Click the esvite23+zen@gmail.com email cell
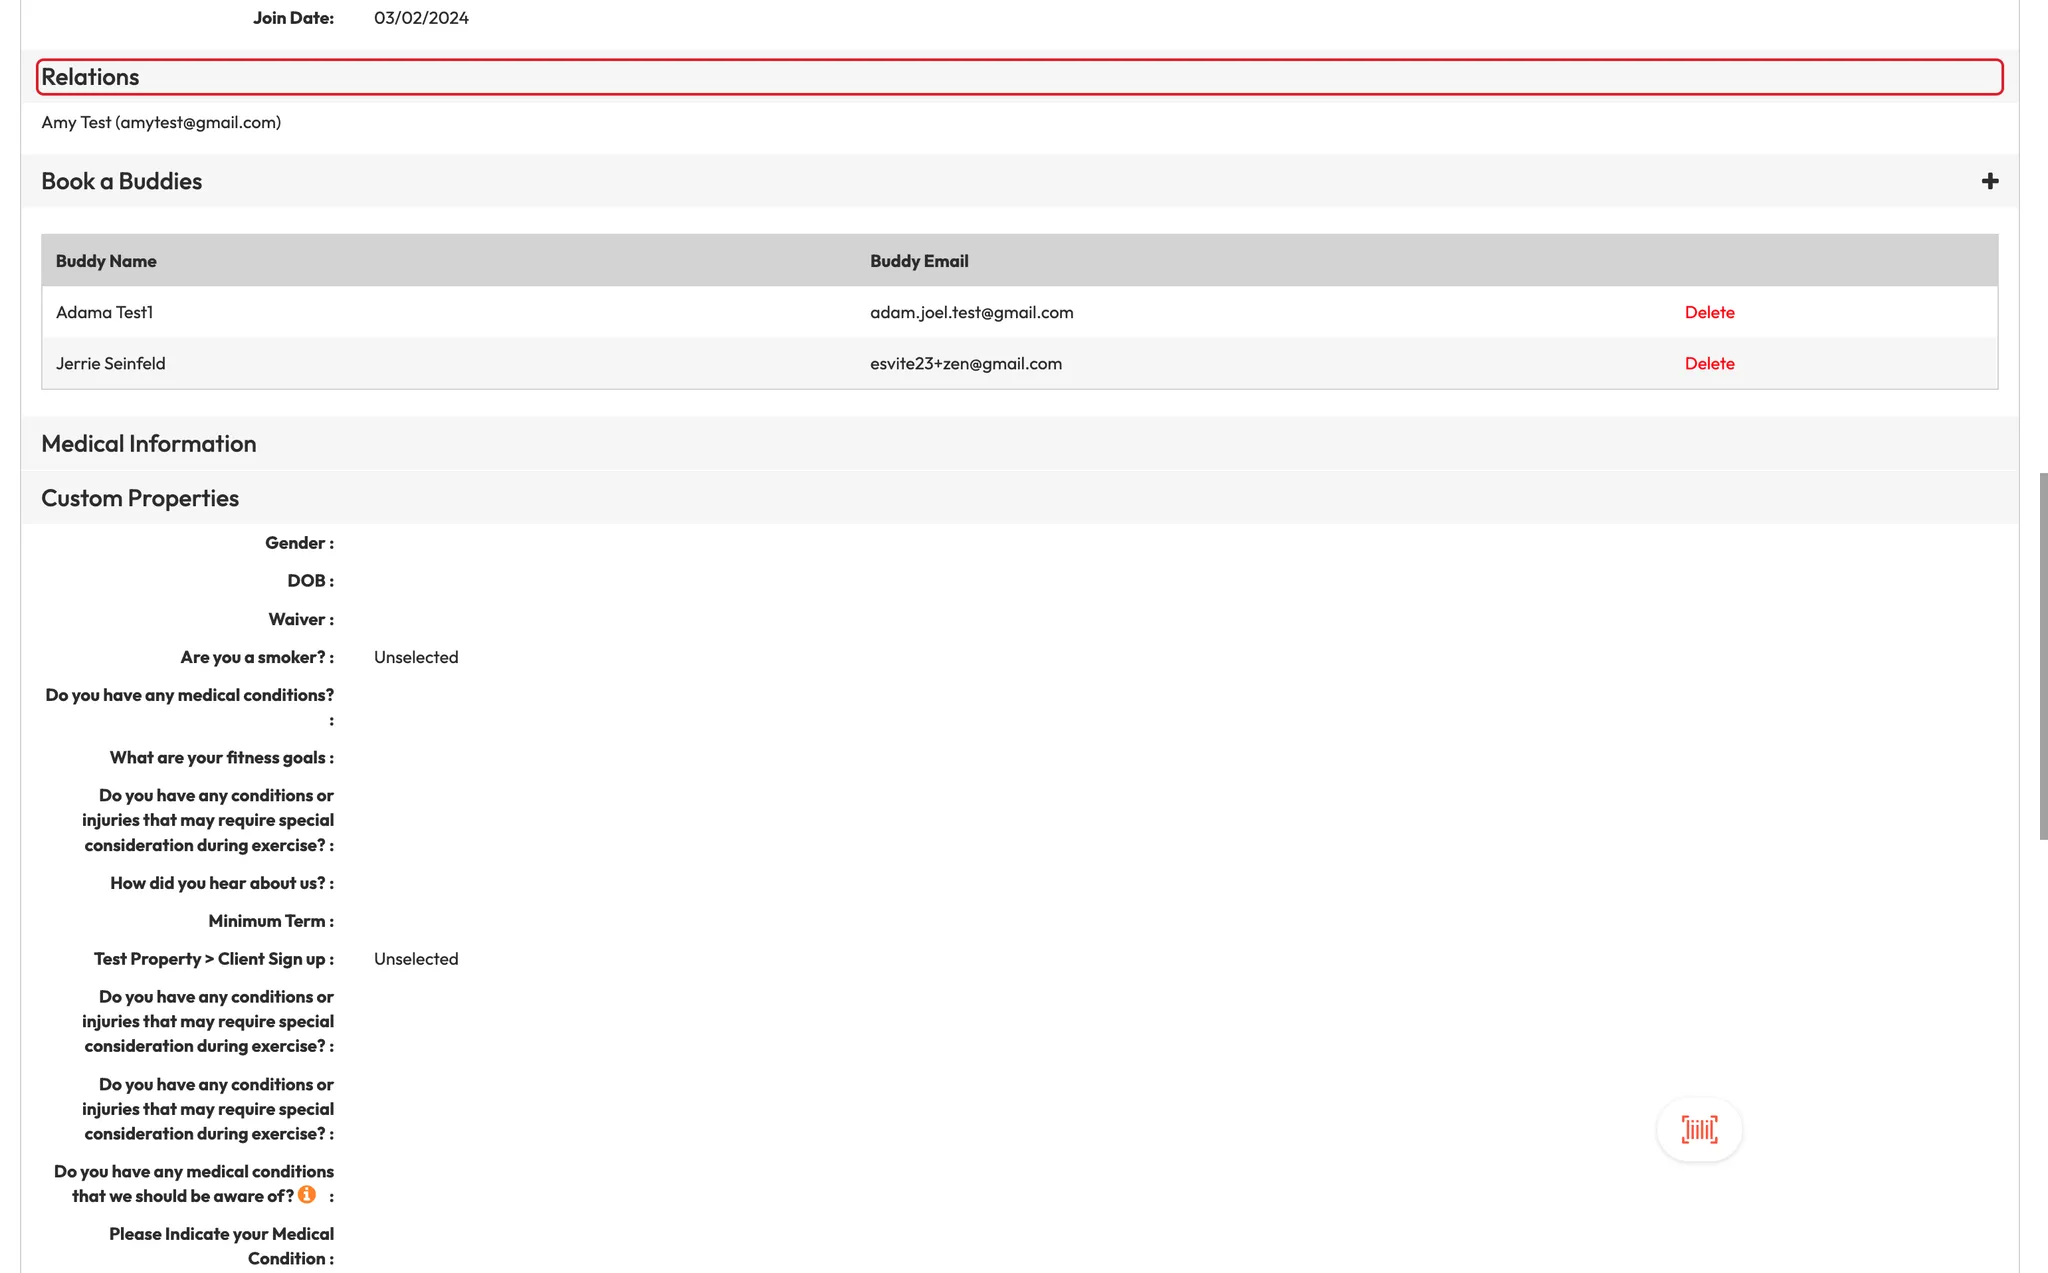 965,364
